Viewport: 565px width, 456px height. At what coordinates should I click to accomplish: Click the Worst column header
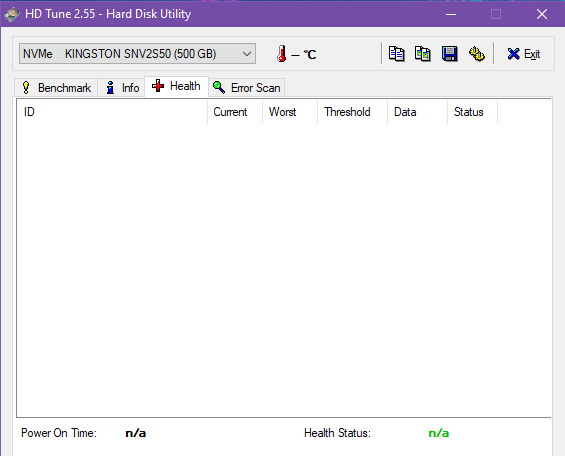pos(290,112)
